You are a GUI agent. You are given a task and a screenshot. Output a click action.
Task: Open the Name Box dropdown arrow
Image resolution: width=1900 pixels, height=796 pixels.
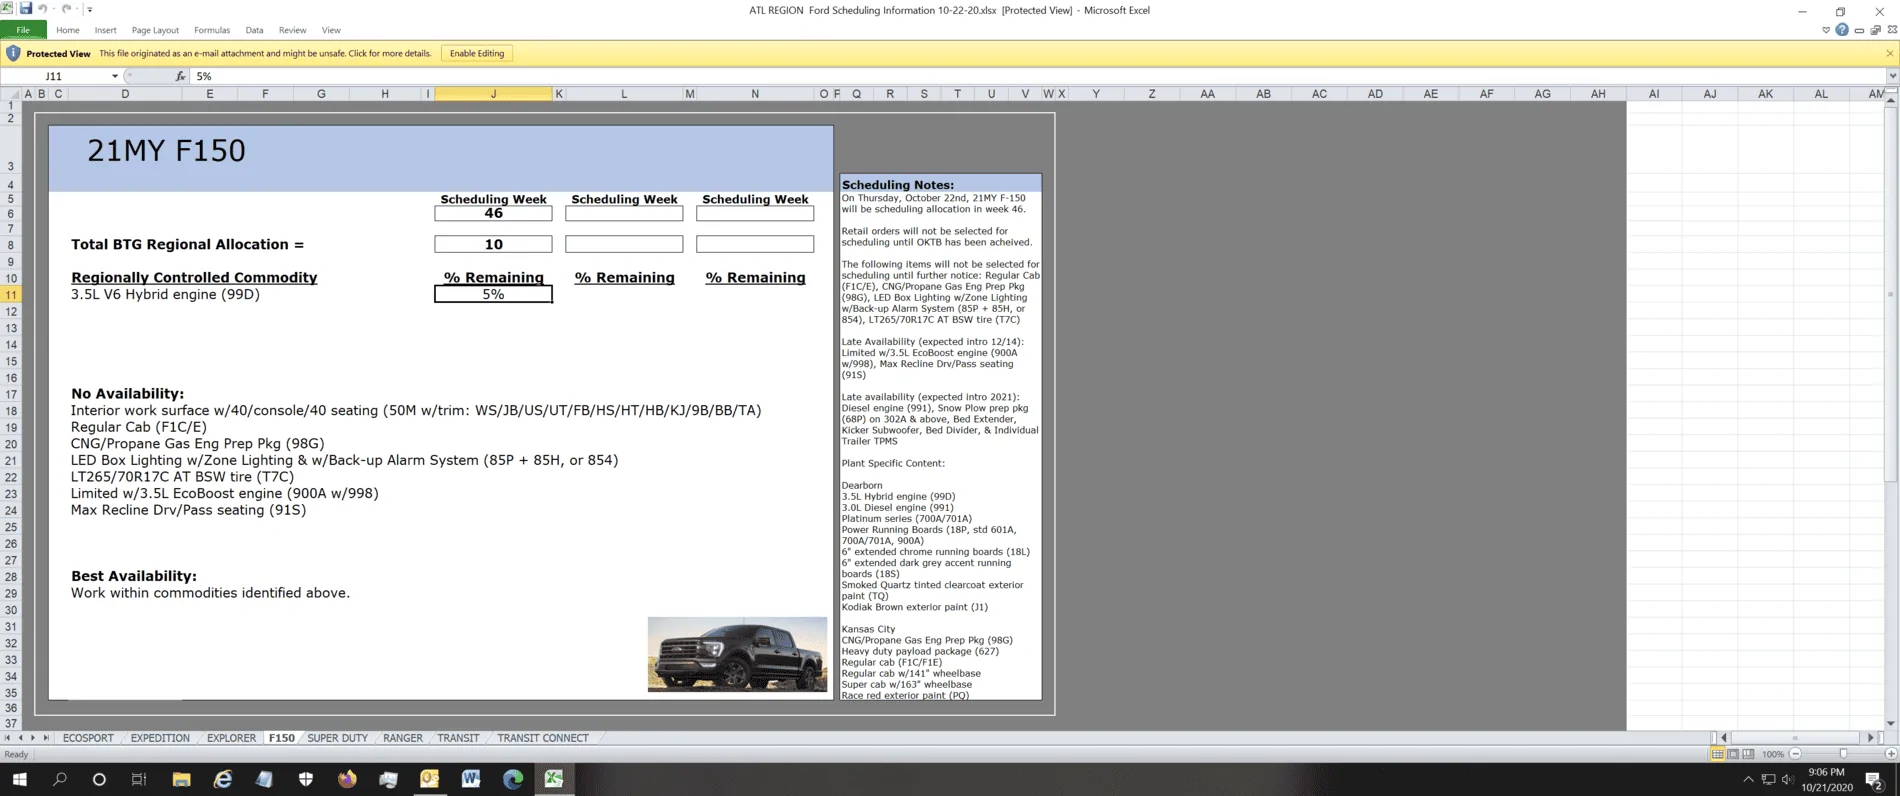[x=115, y=76]
